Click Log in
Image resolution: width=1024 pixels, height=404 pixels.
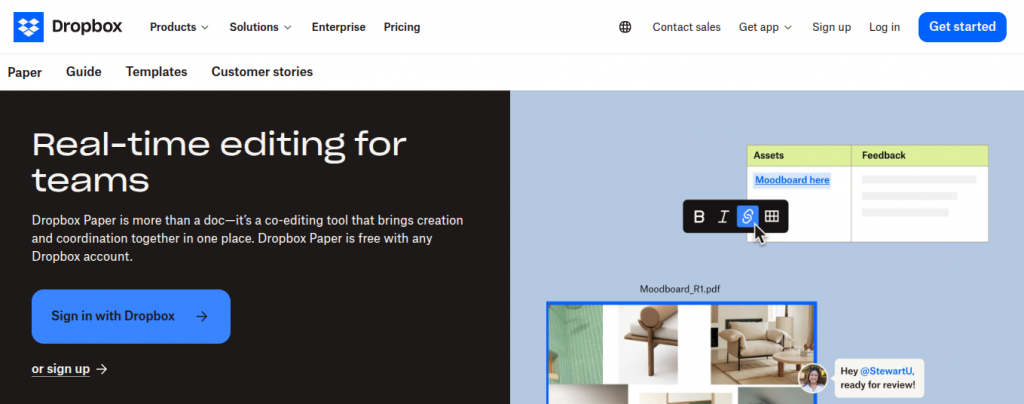pos(884,27)
